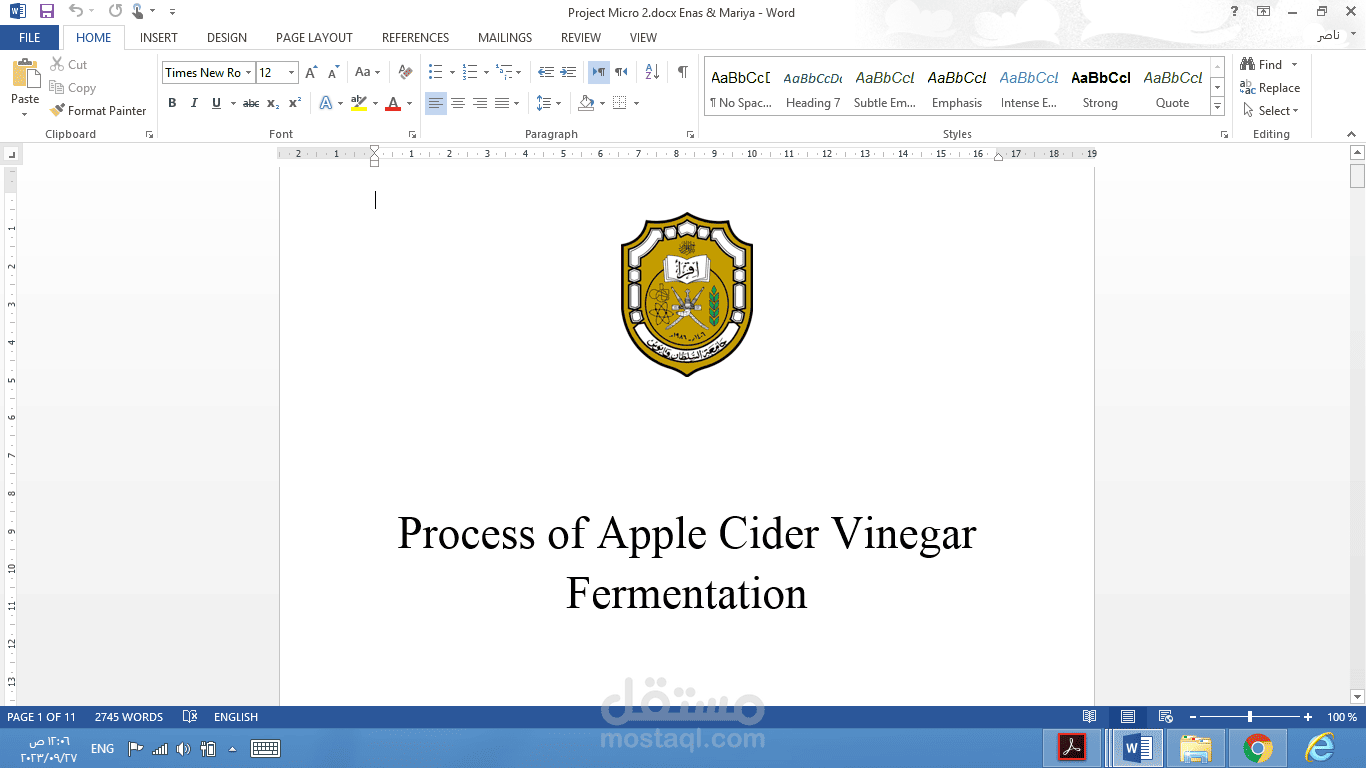Switch to the REFERENCES tab
Viewport: 1366px width, 768px height.
click(415, 38)
